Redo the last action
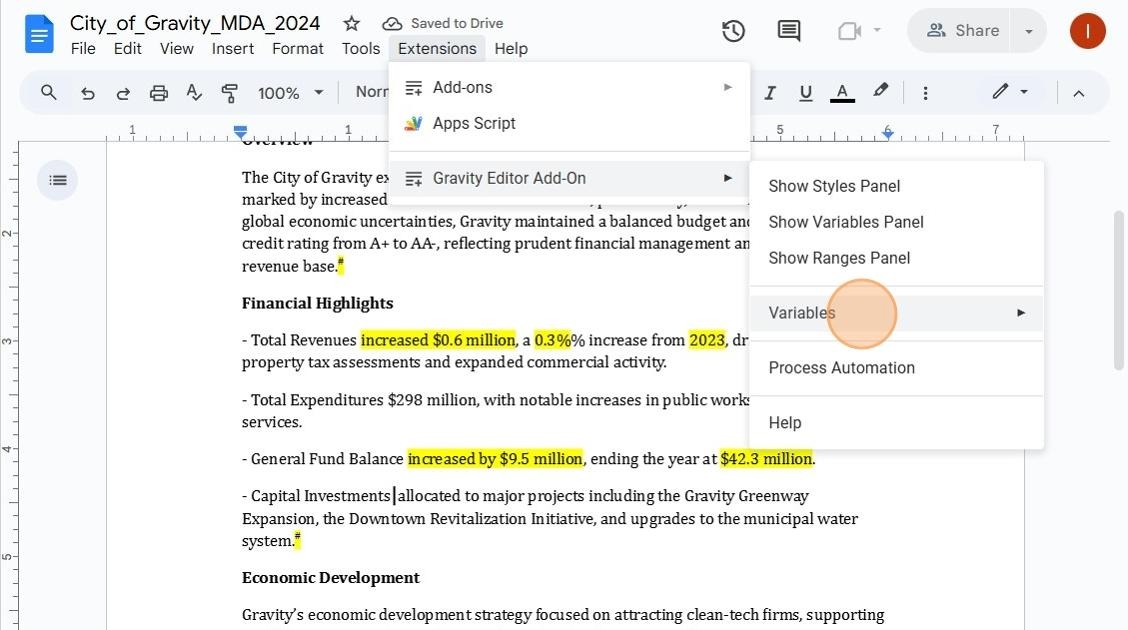 (x=123, y=93)
